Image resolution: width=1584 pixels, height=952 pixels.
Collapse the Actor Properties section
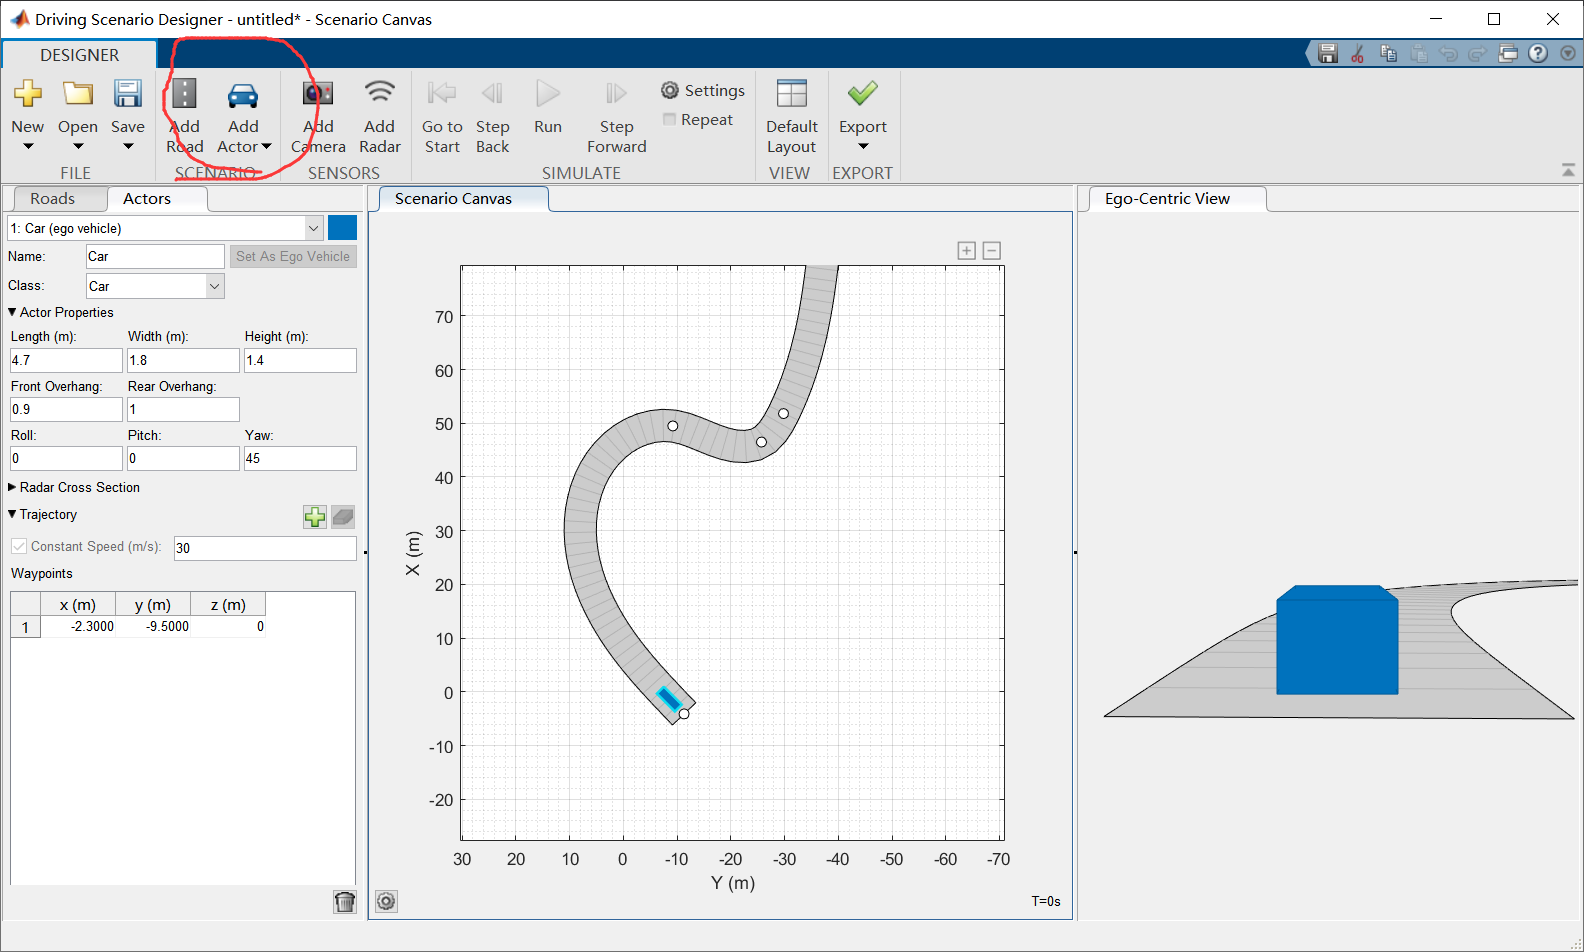pyautogui.click(x=12, y=312)
